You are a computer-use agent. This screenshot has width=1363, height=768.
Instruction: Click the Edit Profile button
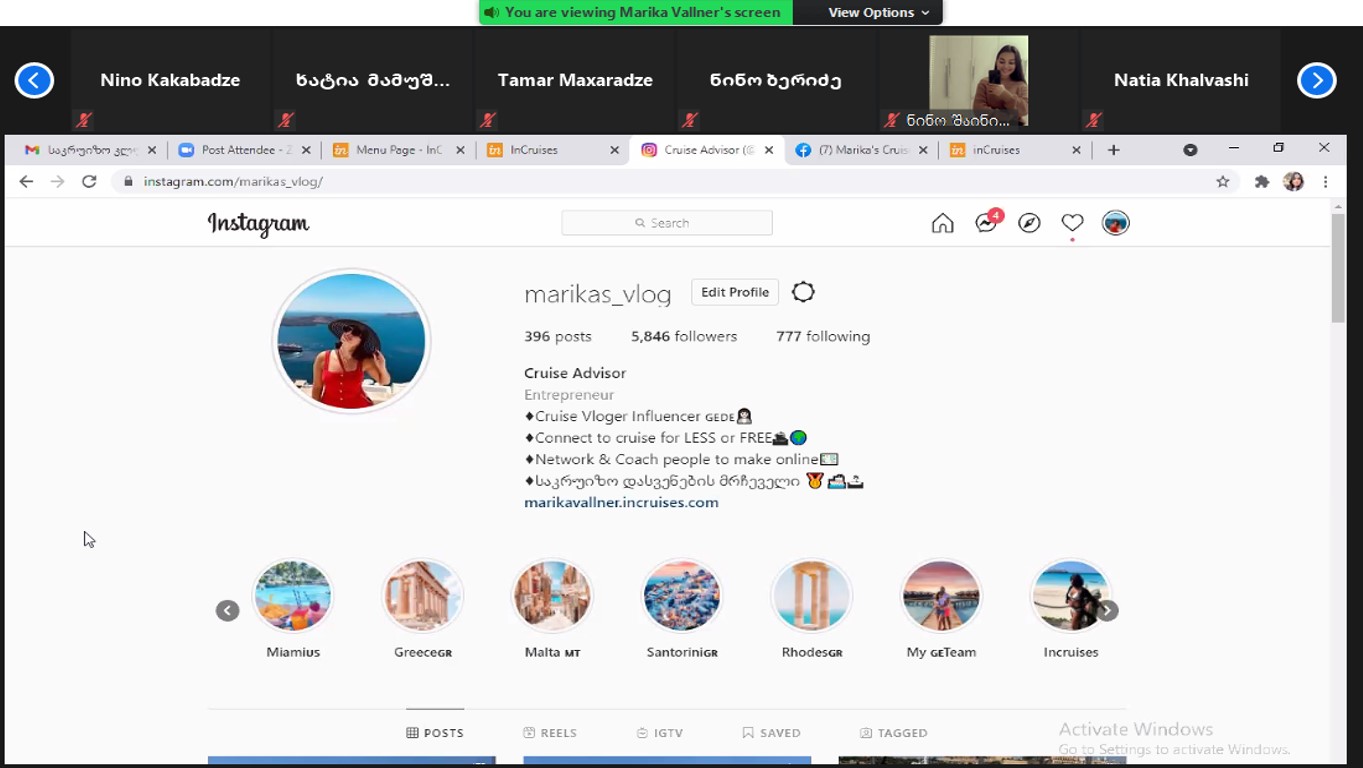point(735,292)
